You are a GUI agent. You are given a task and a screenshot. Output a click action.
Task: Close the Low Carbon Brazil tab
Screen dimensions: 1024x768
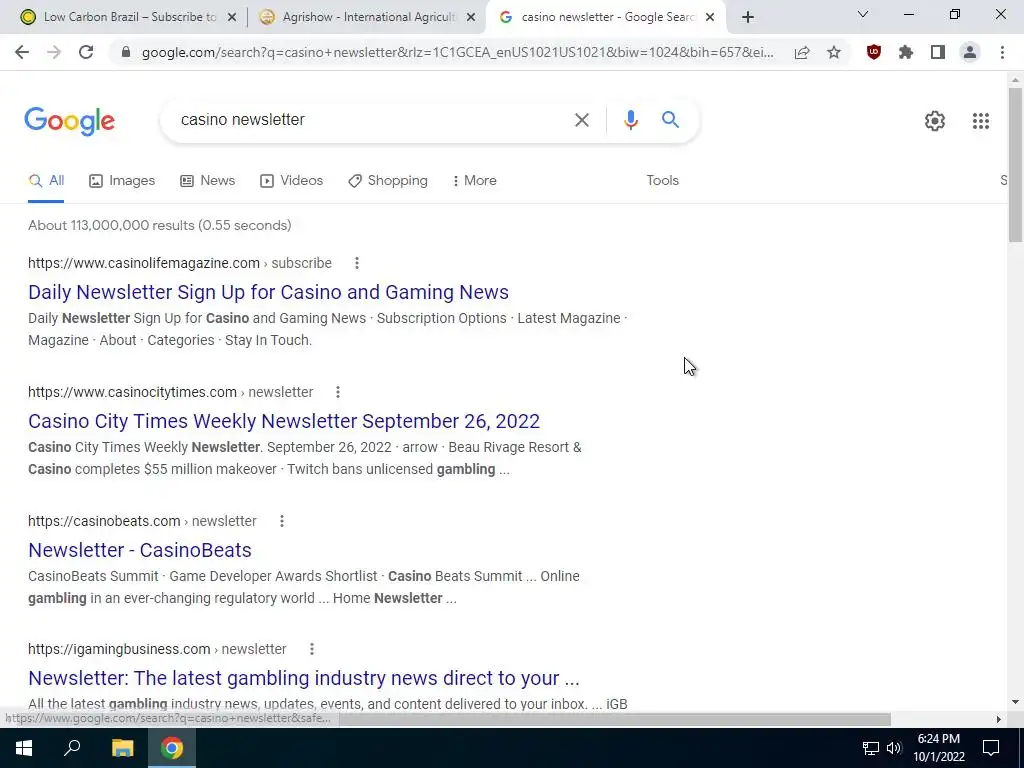[232, 17]
